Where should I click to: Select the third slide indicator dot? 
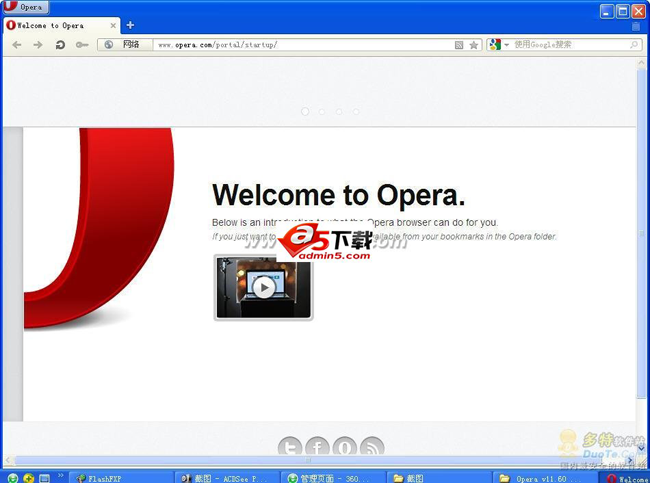pos(339,112)
